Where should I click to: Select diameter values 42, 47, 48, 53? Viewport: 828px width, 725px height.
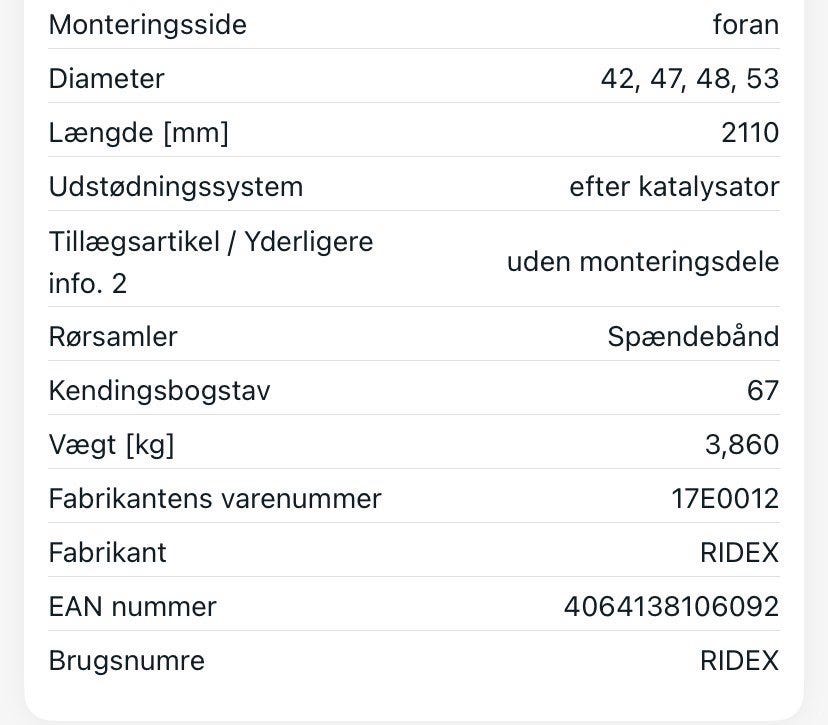(689, 78)
